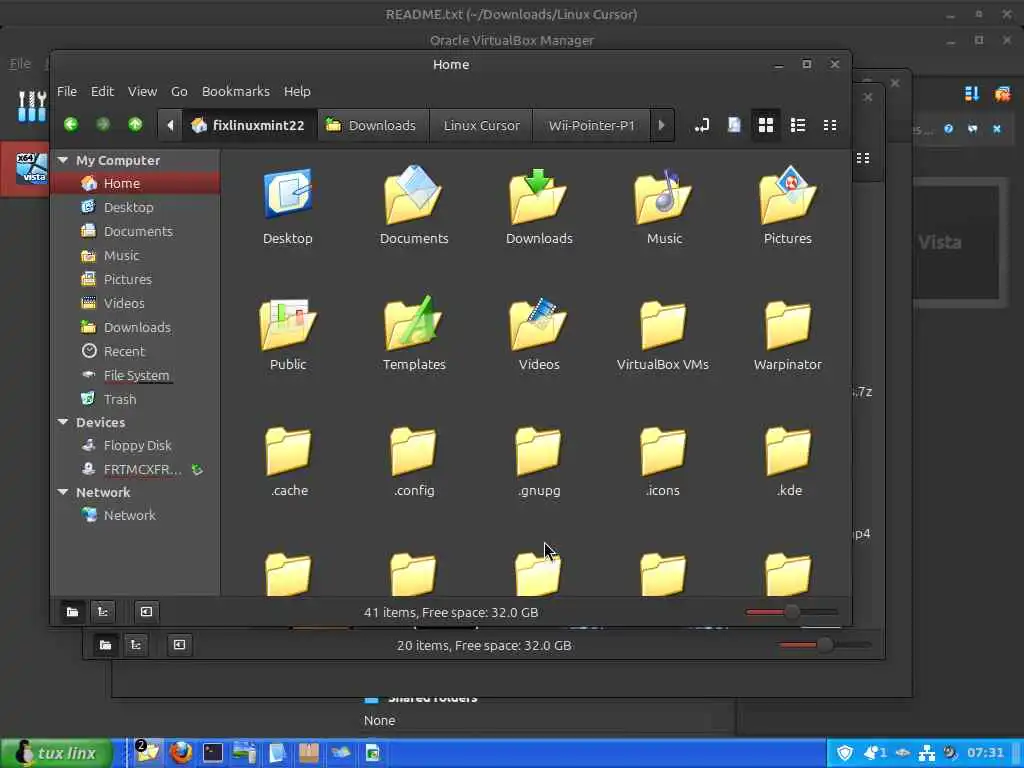Click the new document toolbar icon
This screenshot has height=768, width=1024.
734,125
